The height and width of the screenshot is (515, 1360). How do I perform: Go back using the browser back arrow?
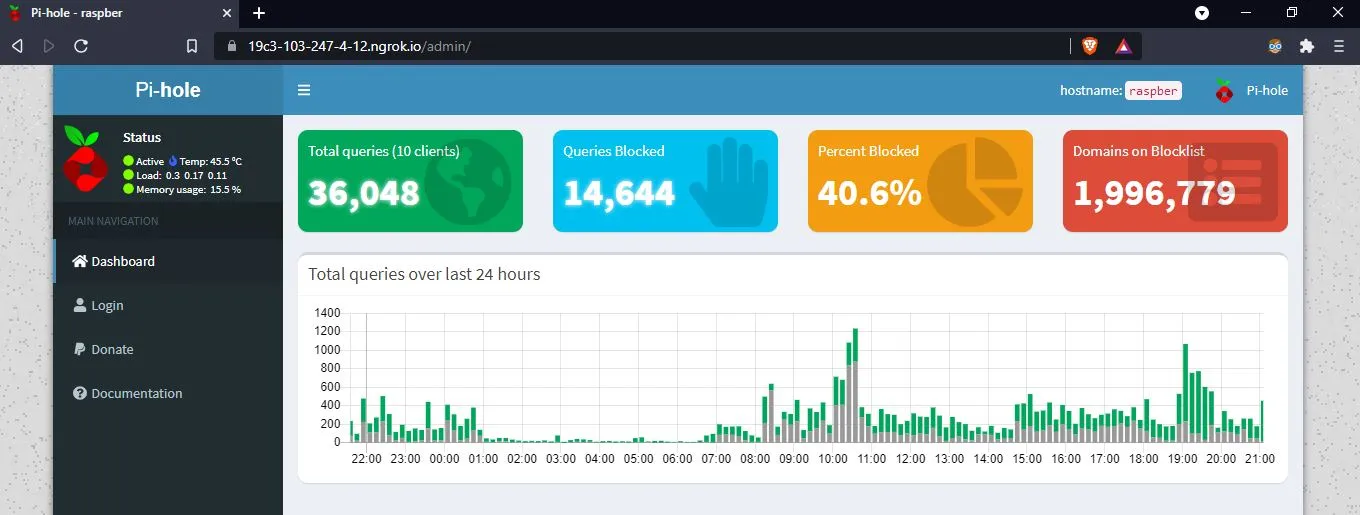[x=17, y=46]
